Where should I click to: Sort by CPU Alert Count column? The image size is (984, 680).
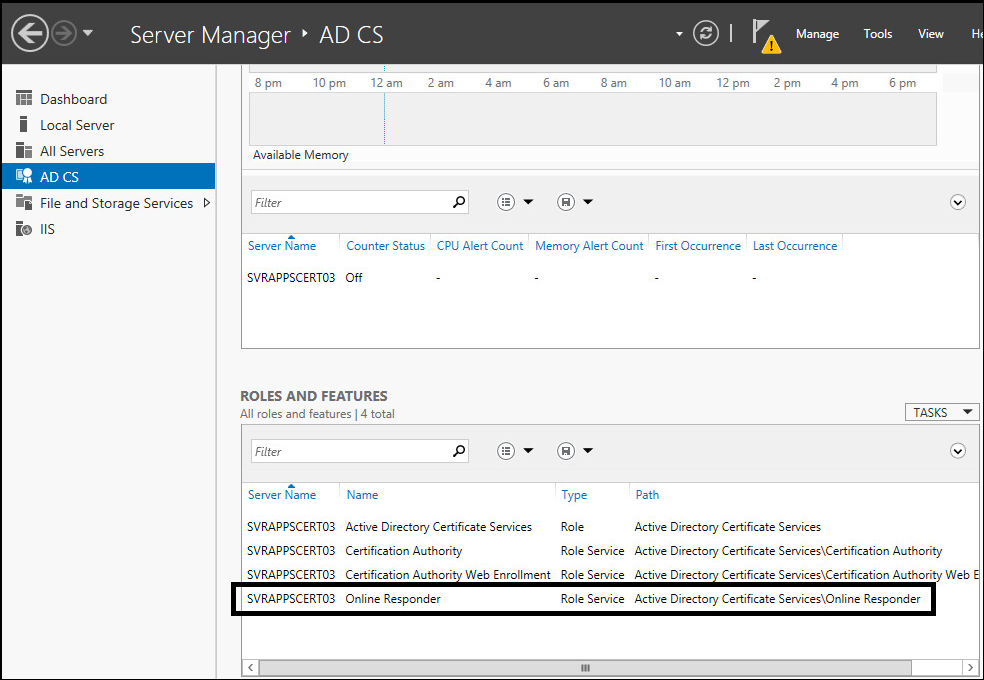click(x=479, y=246)
